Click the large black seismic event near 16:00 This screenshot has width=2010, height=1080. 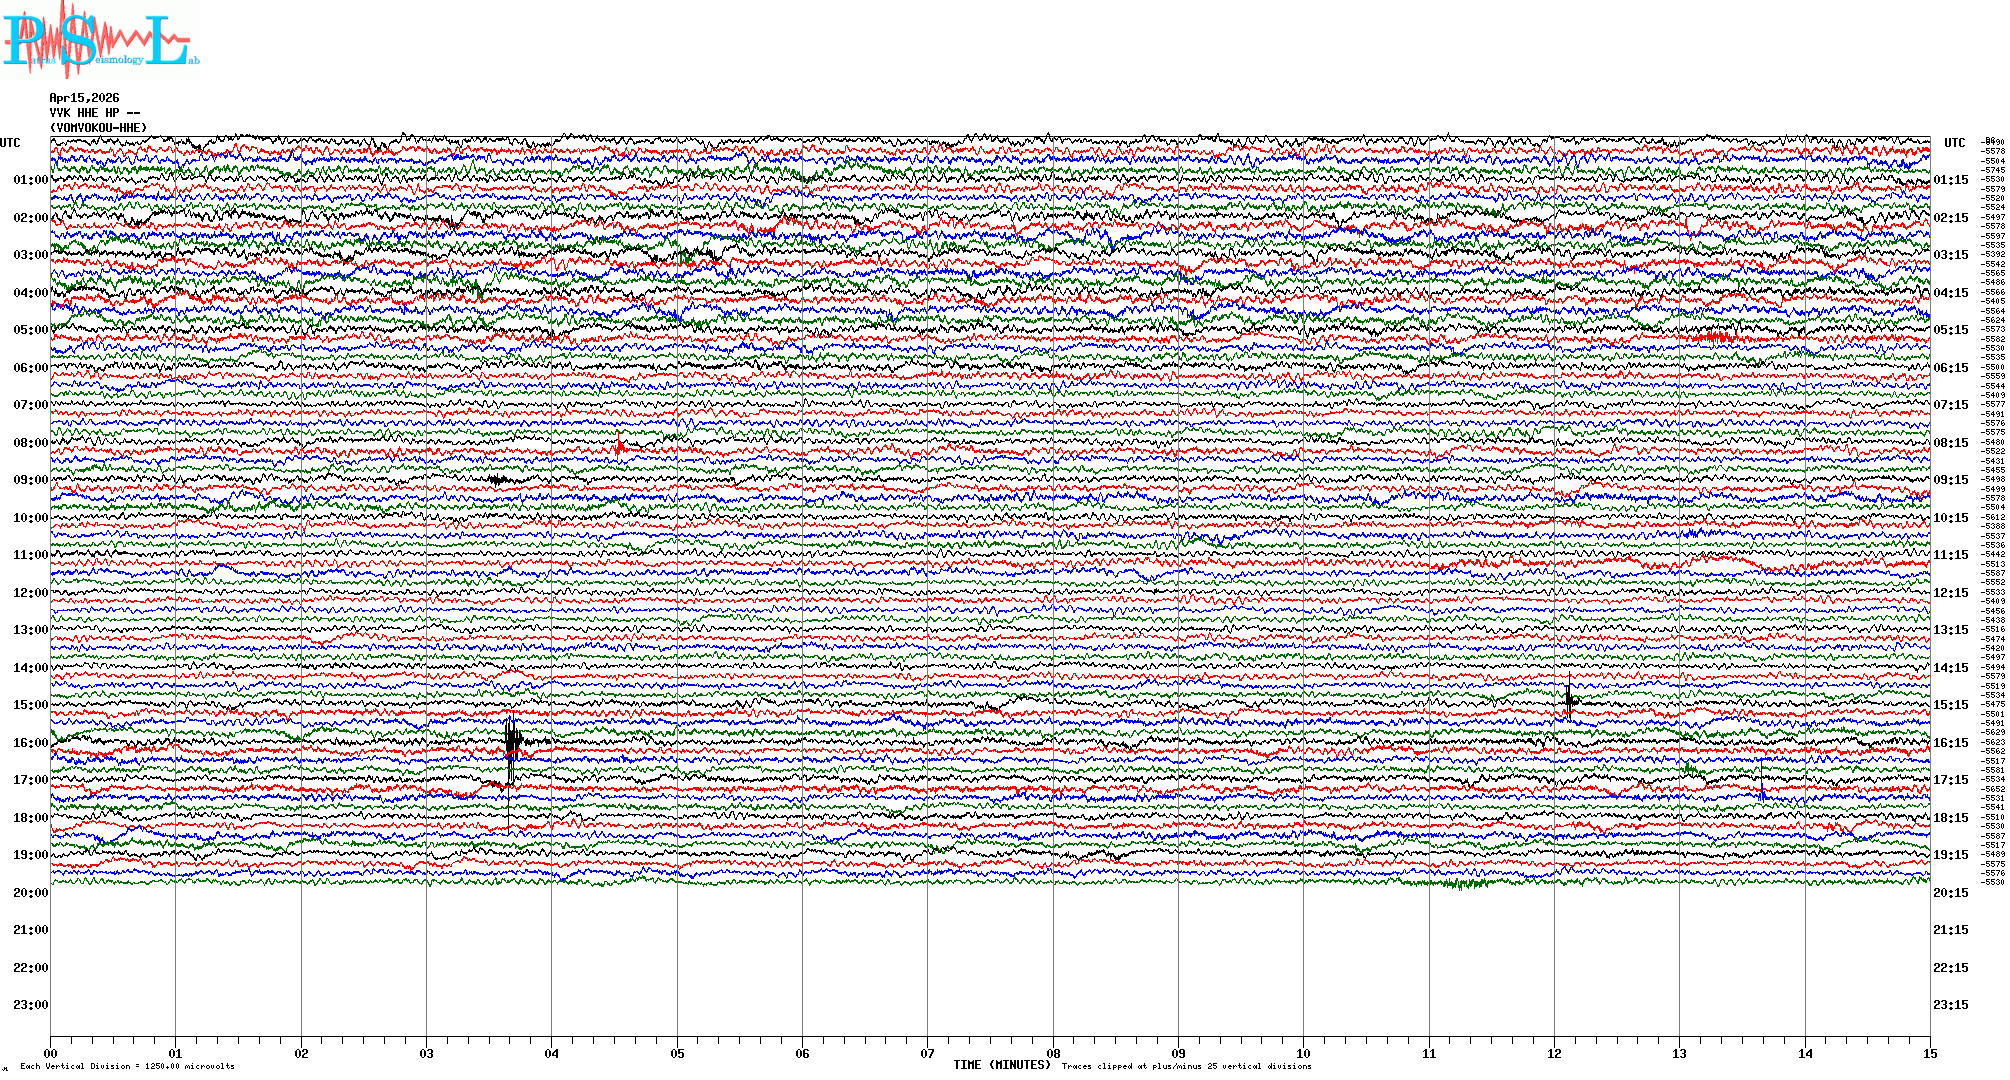(x=513, y=742)
